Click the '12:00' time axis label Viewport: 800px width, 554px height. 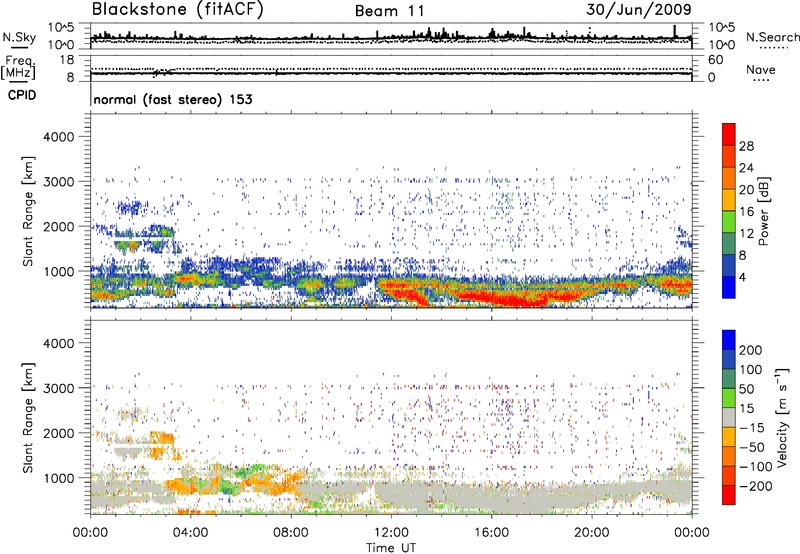pyautogui.click(x=391, y=533)
